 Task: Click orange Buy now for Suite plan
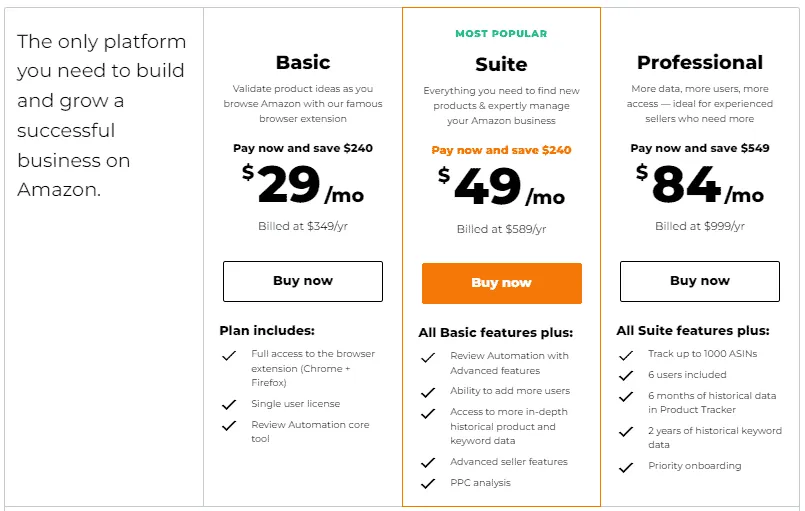pos(502,283)
